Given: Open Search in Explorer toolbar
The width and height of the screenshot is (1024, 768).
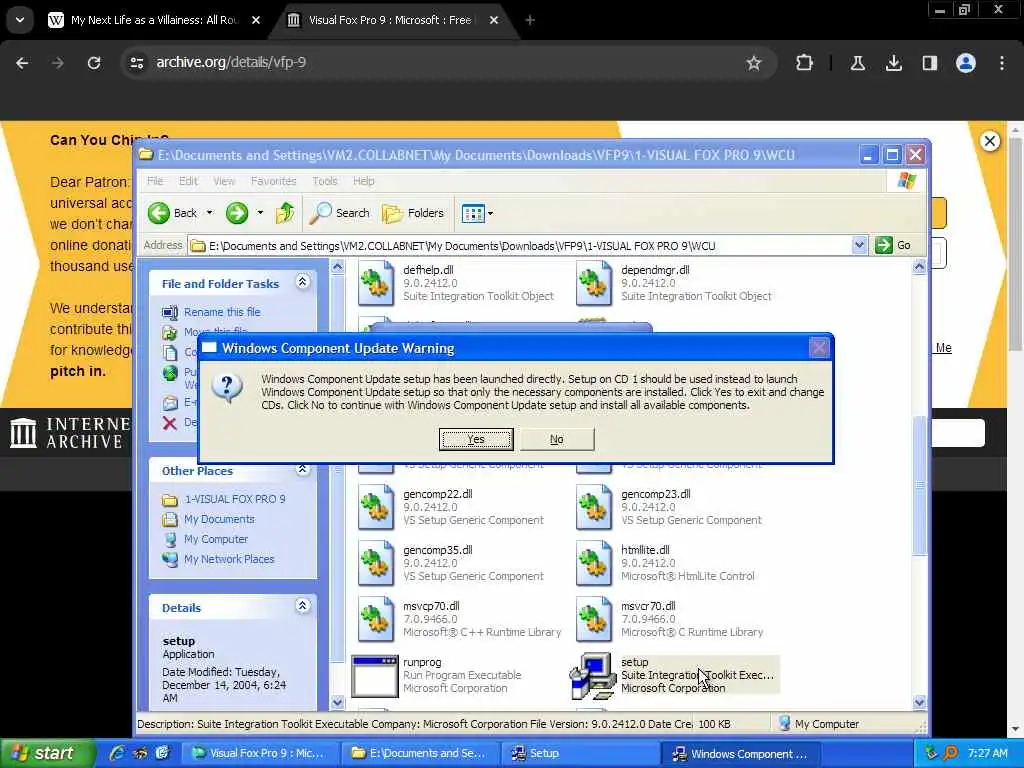Looking at the screenshot, I should point(339,213).
